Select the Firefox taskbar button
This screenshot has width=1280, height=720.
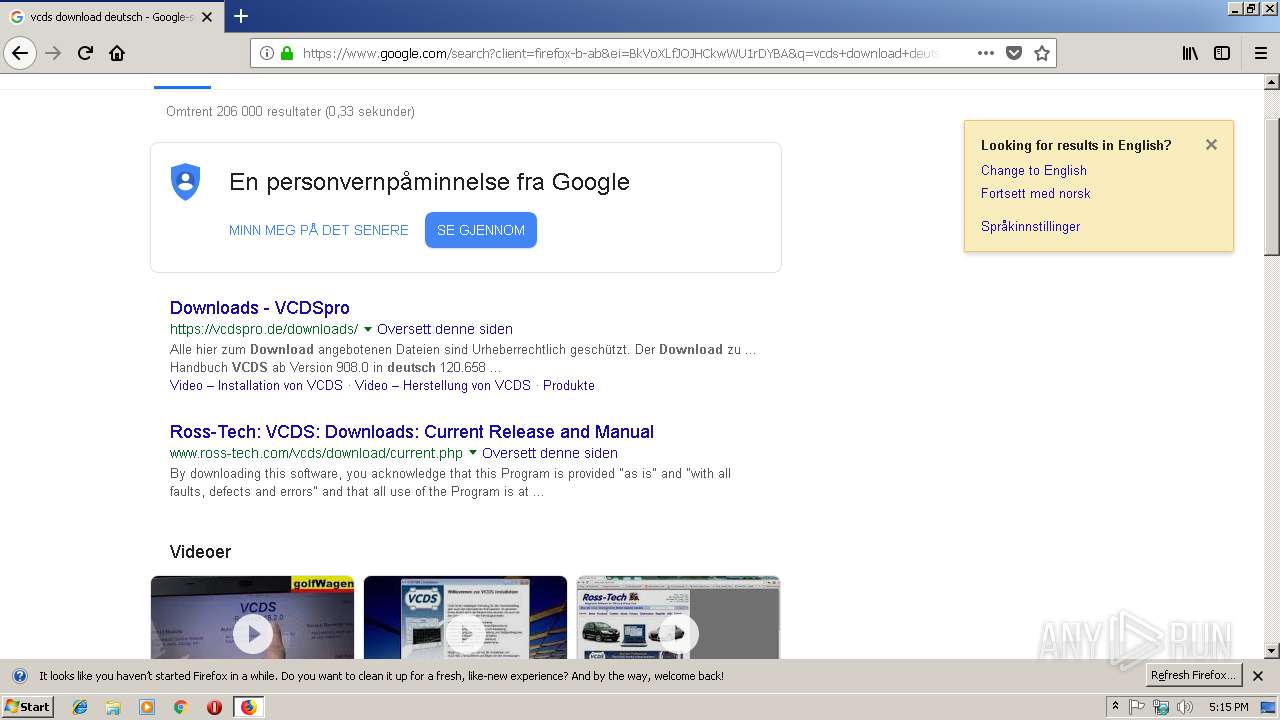[248, 707]
